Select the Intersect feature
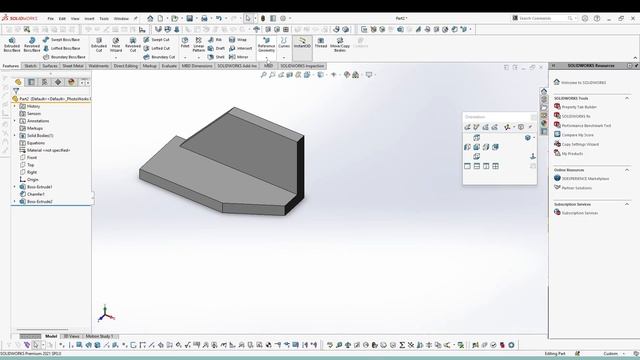This screenshot has height=360, width=640. (240, 48)
